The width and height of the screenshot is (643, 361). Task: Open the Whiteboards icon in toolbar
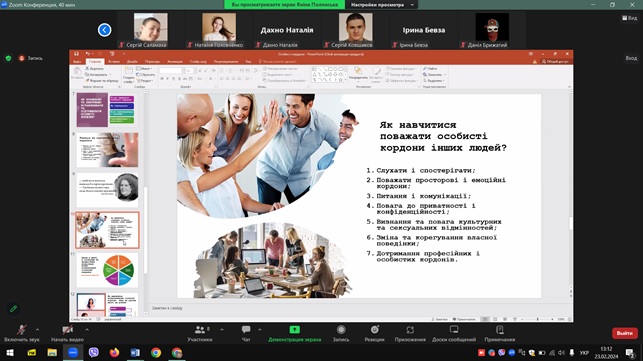454,329
